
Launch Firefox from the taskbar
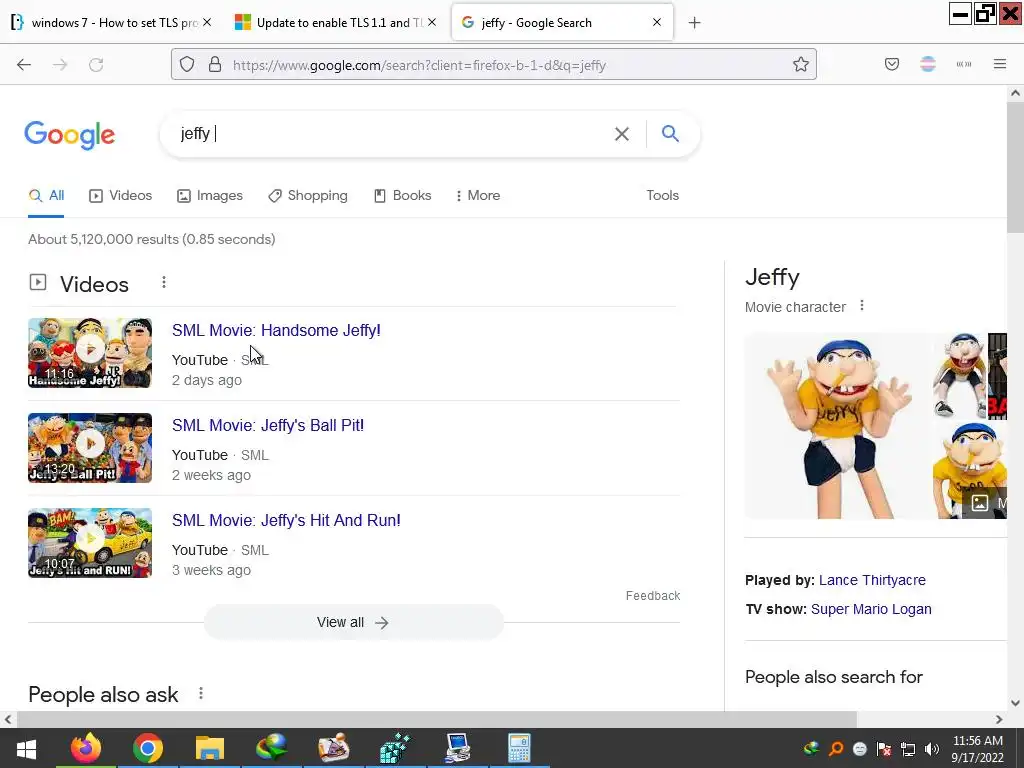coord(86,748)
